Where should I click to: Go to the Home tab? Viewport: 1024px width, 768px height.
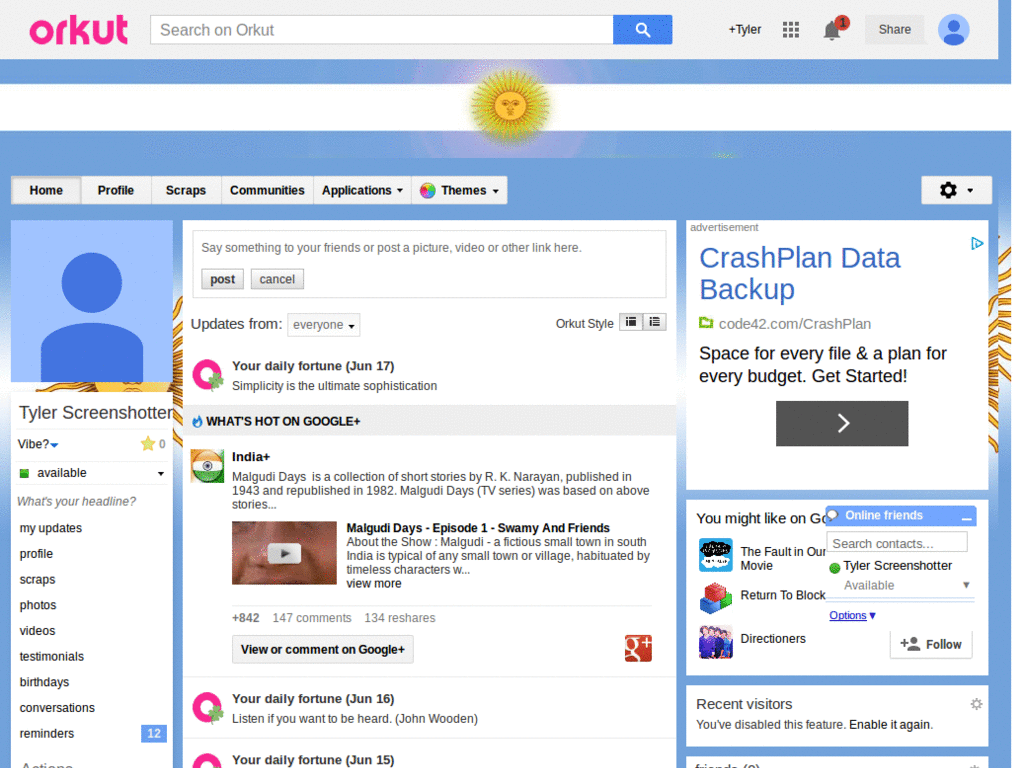[46, 190]
